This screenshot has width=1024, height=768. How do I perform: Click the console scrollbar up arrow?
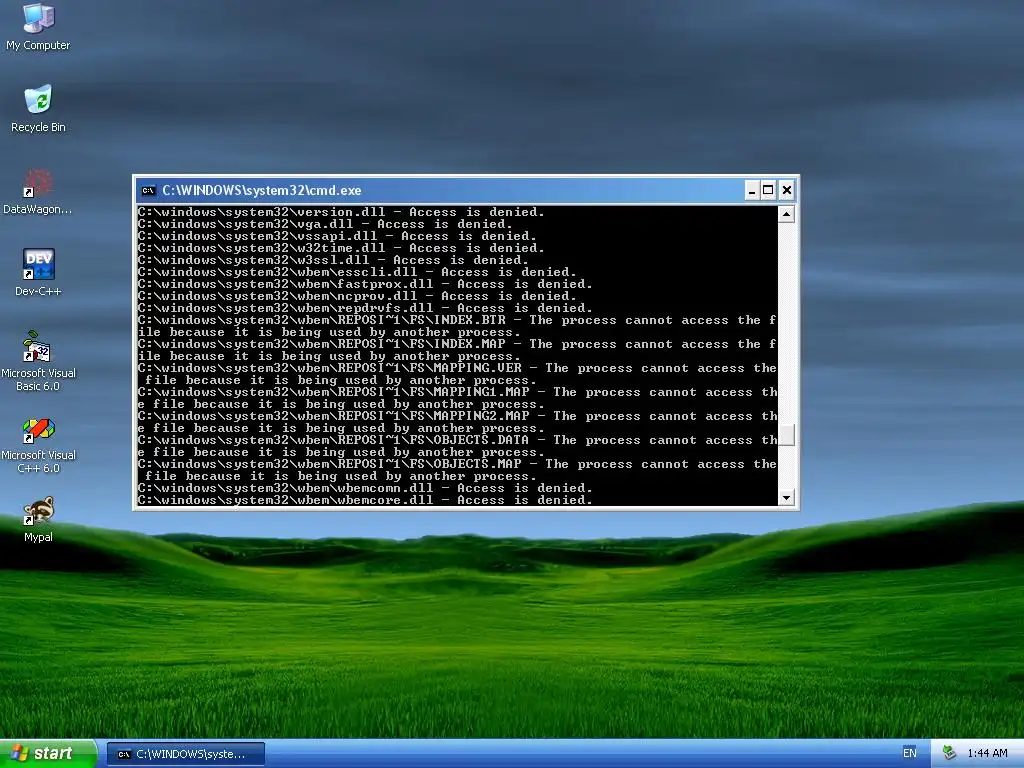[786, 214]
